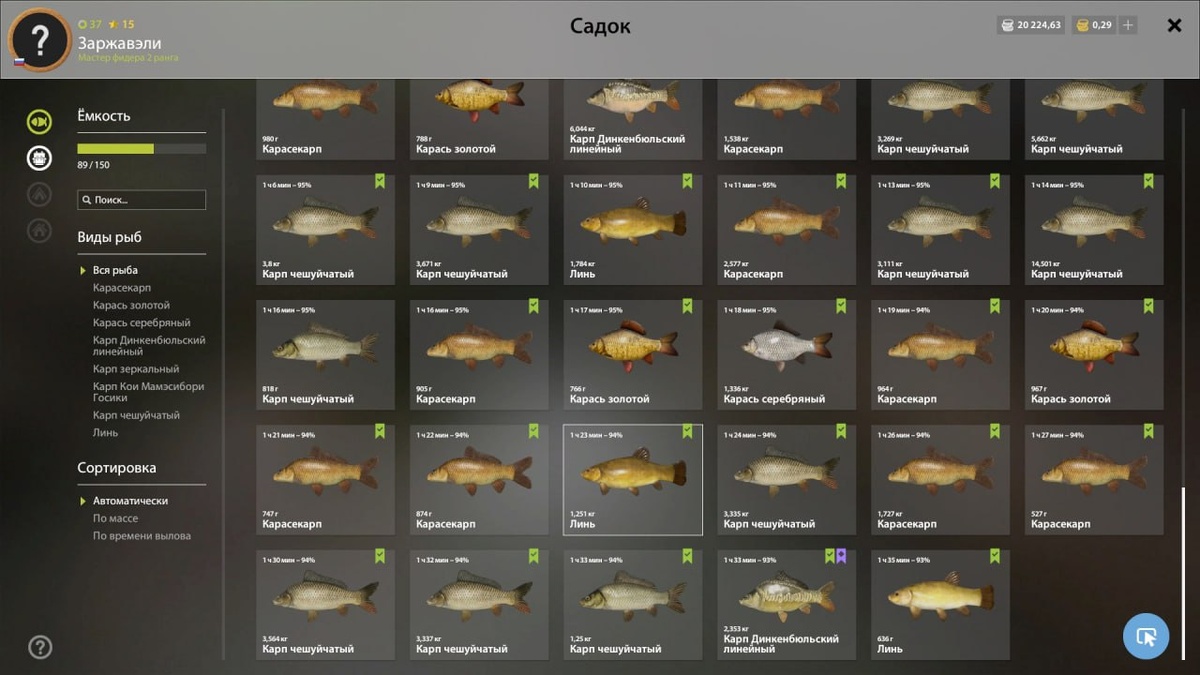Open help question mark at bottom left
This screenshot has width=1200, height=675.
pyautogui.click(x=39, y=647)
